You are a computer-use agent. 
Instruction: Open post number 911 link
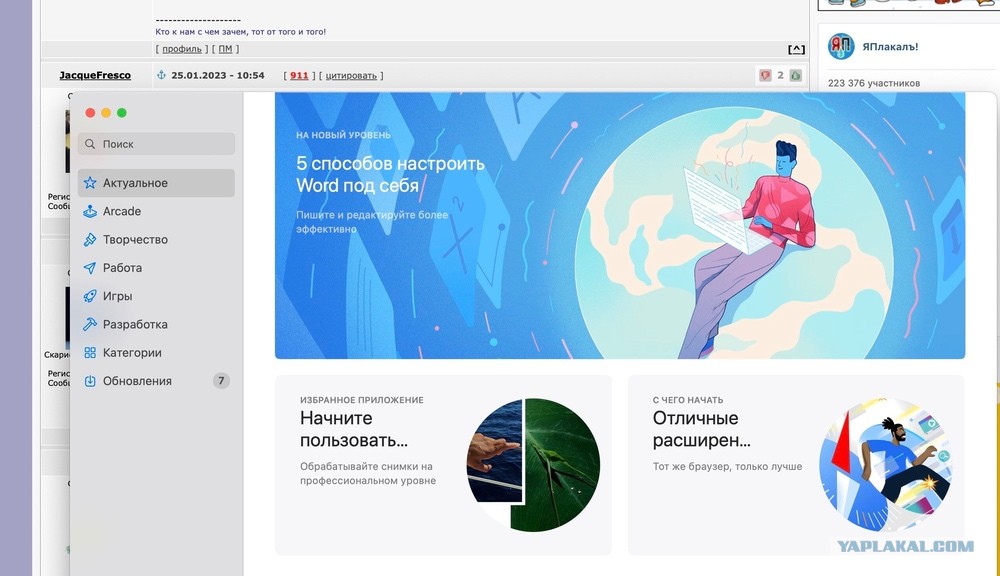(299, 75)
